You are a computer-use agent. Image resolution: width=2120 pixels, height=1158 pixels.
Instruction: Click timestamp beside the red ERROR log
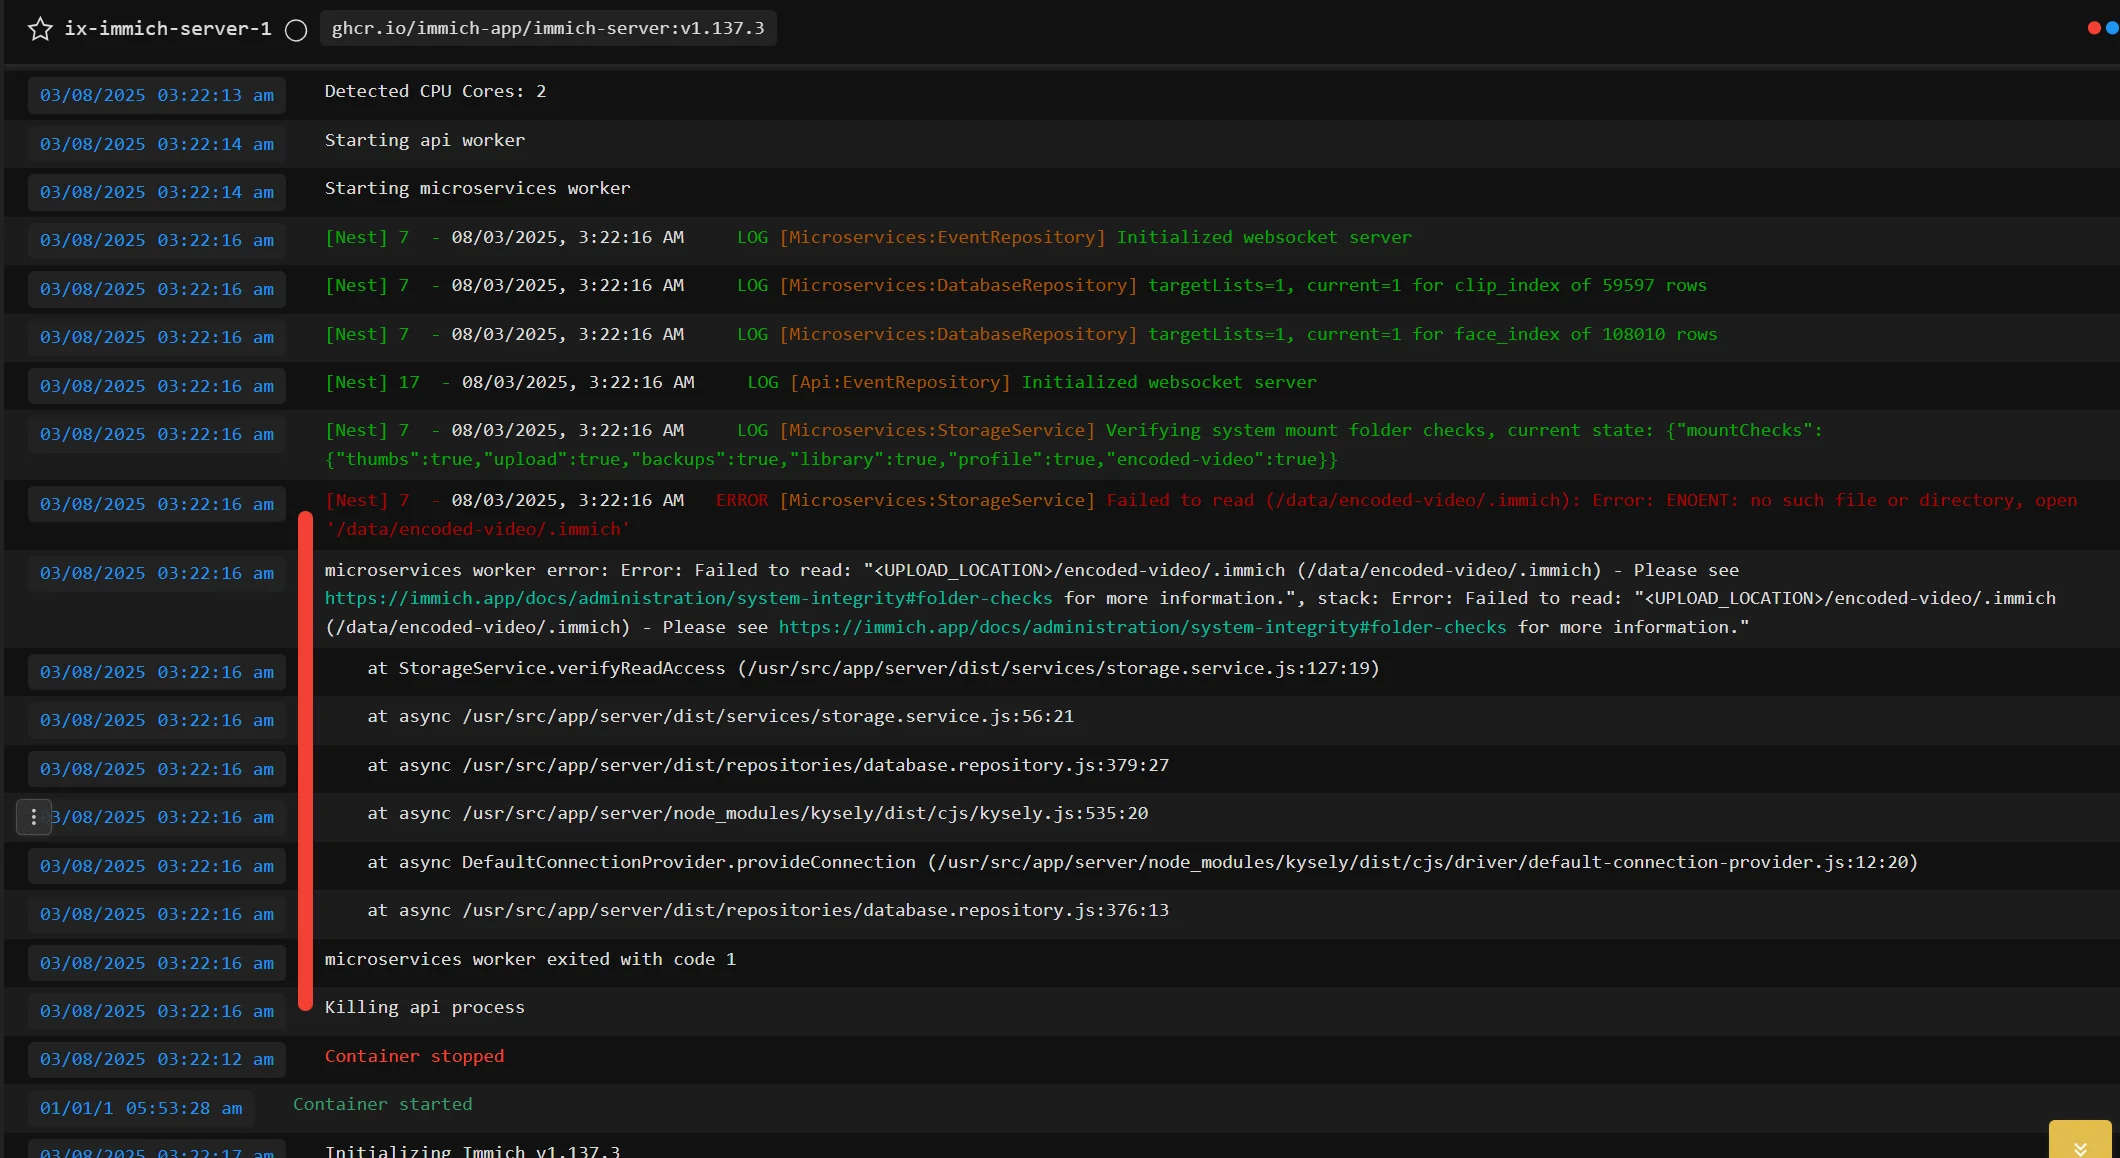(x=157, y=504)
